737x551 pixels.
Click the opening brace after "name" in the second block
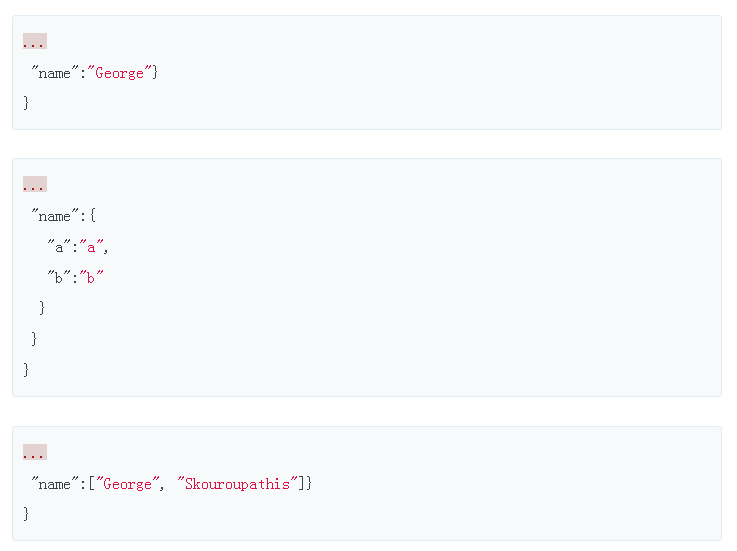[92, 216]
